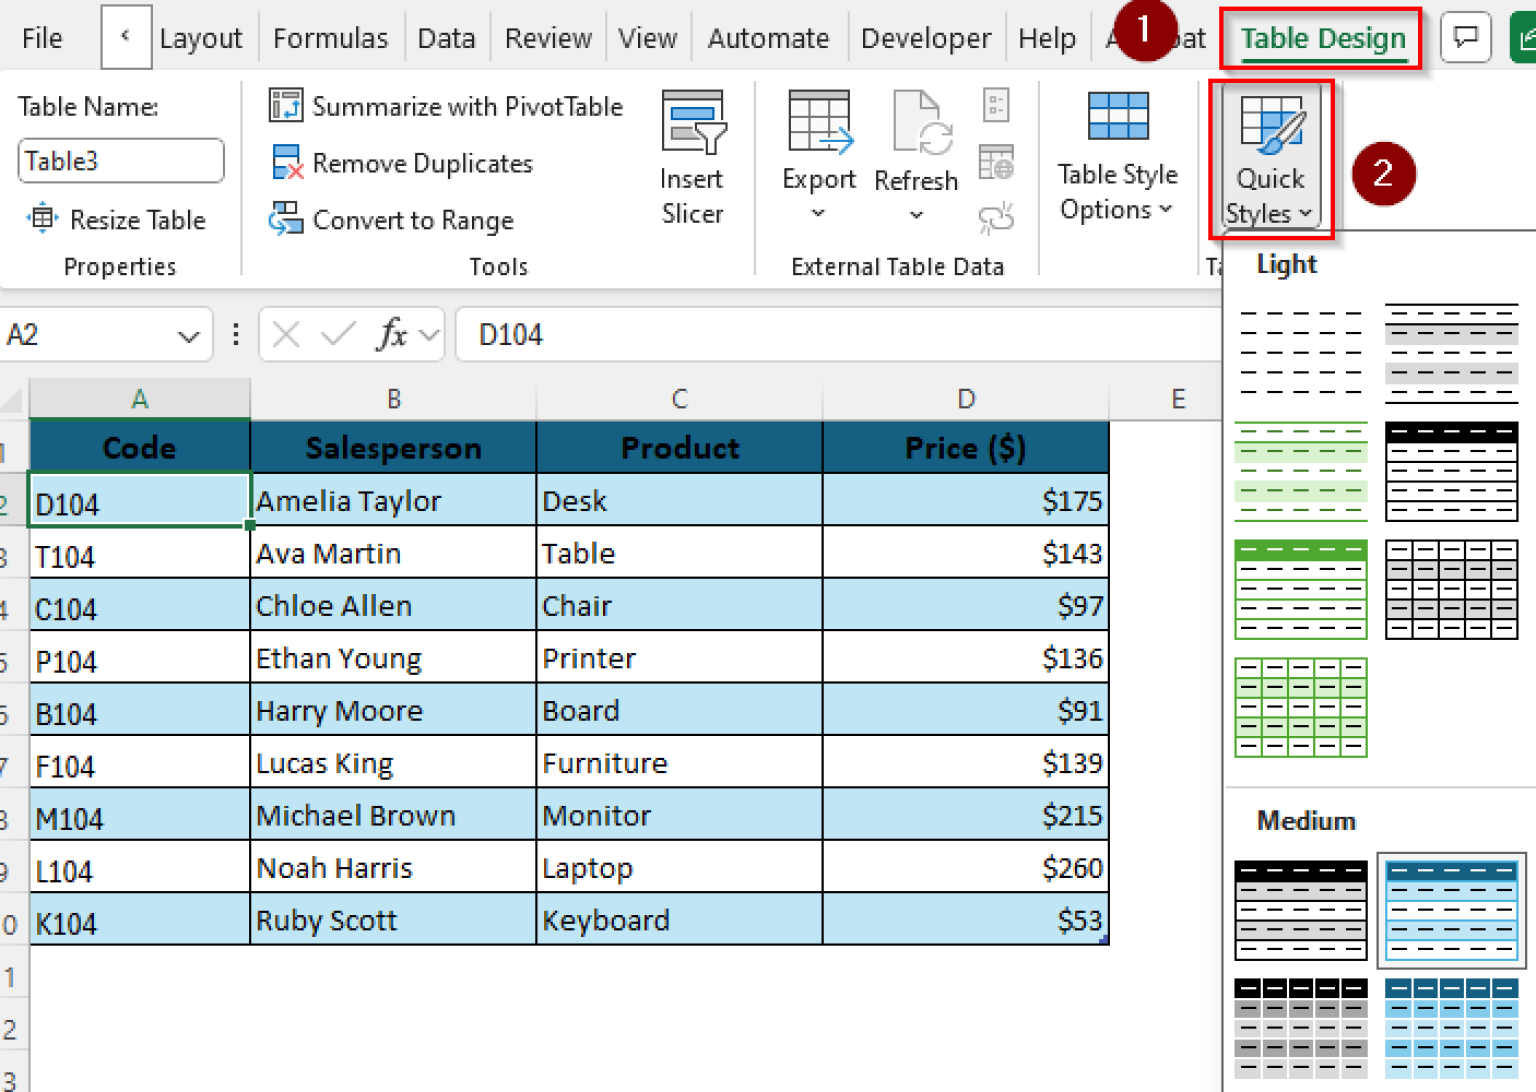The width and height of the screenshot is (1536, 1092).
Task: Expand the Refresh dropdown
Action: [915, 213]
